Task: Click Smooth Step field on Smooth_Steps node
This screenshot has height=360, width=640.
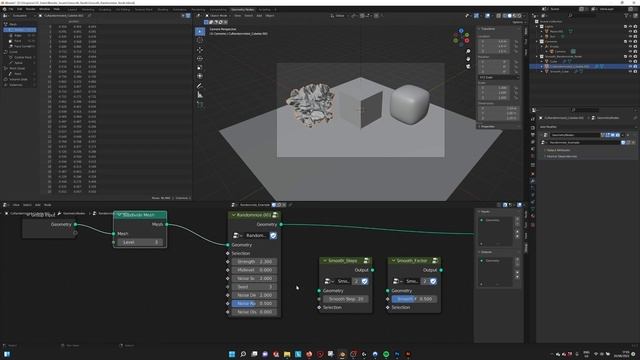Action: pyautogui.click(x=346, y=299)
